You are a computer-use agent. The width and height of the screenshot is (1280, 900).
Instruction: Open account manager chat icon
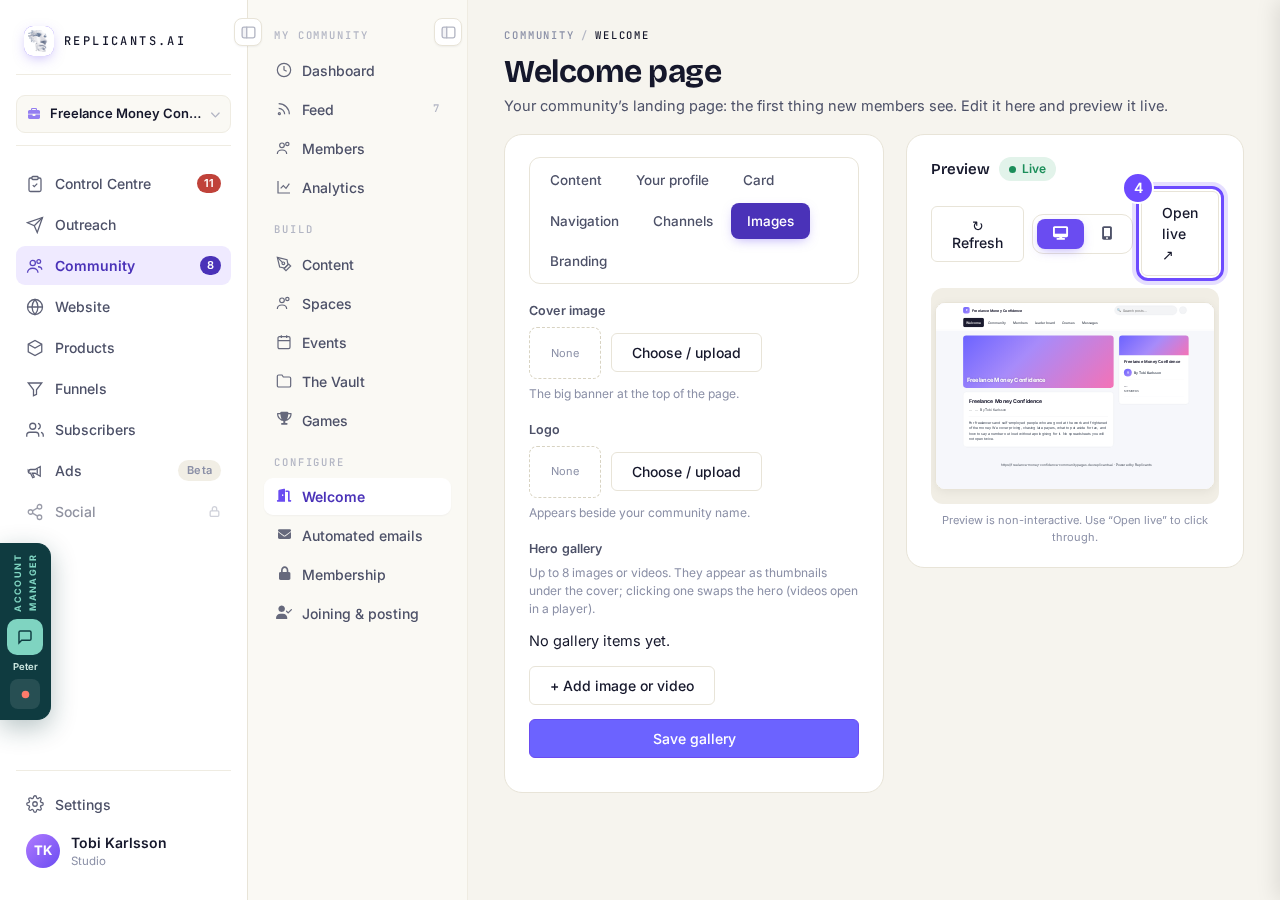pos(25,637)
